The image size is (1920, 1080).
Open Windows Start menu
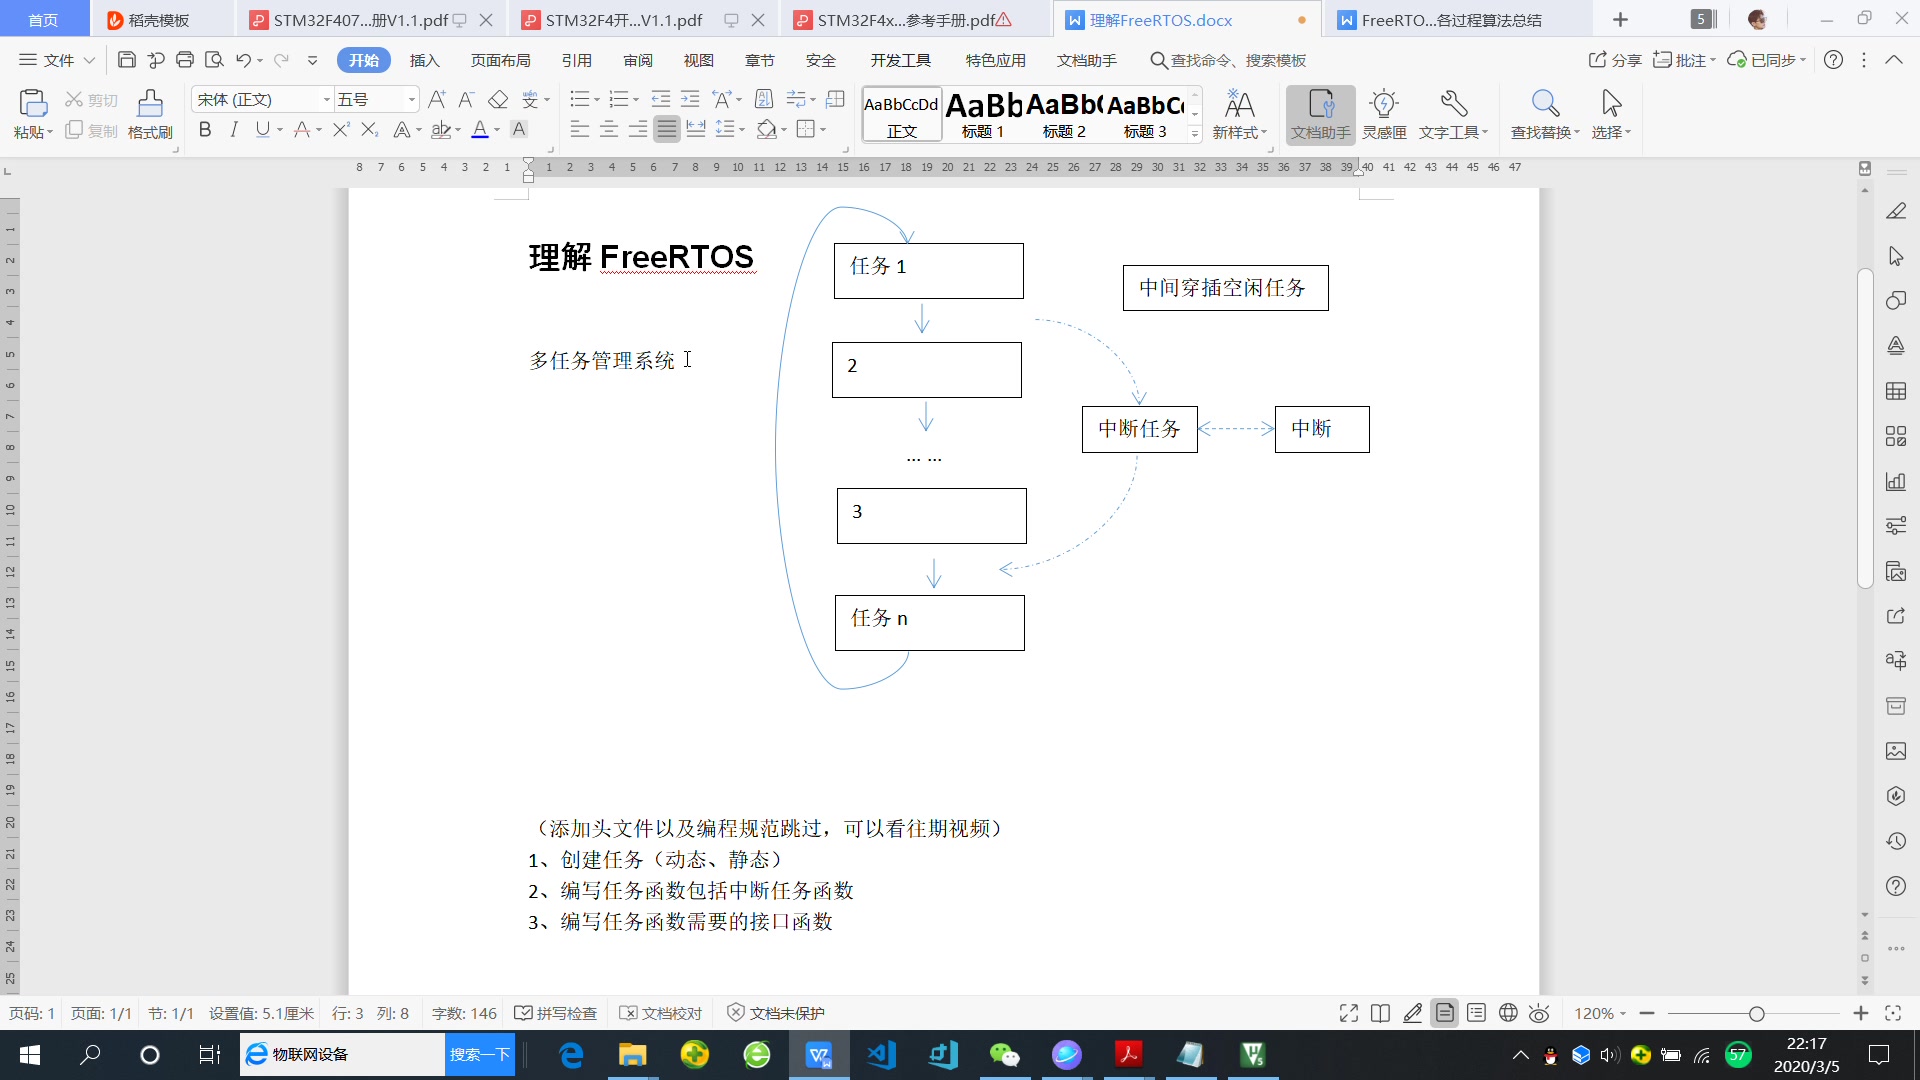click(x=30, y=1054)
